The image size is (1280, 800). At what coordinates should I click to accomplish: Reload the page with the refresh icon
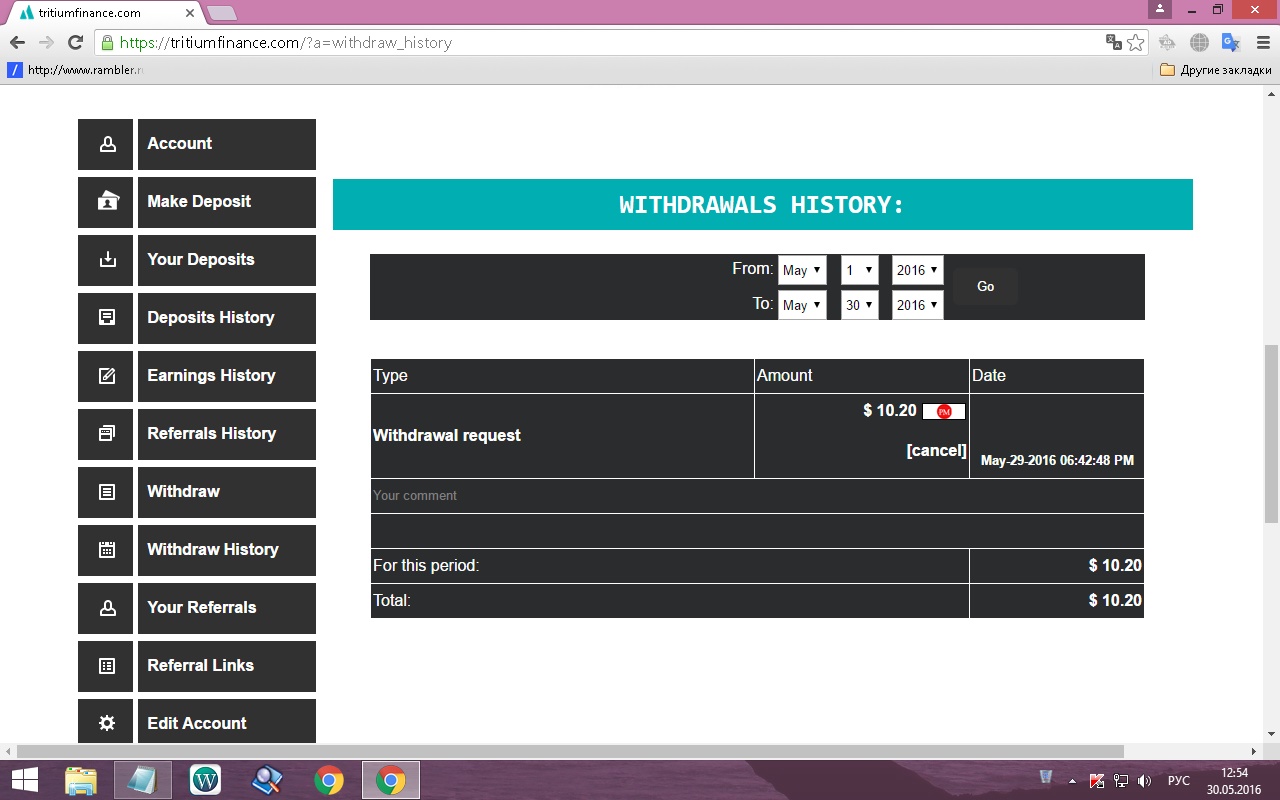click(75, 43)
